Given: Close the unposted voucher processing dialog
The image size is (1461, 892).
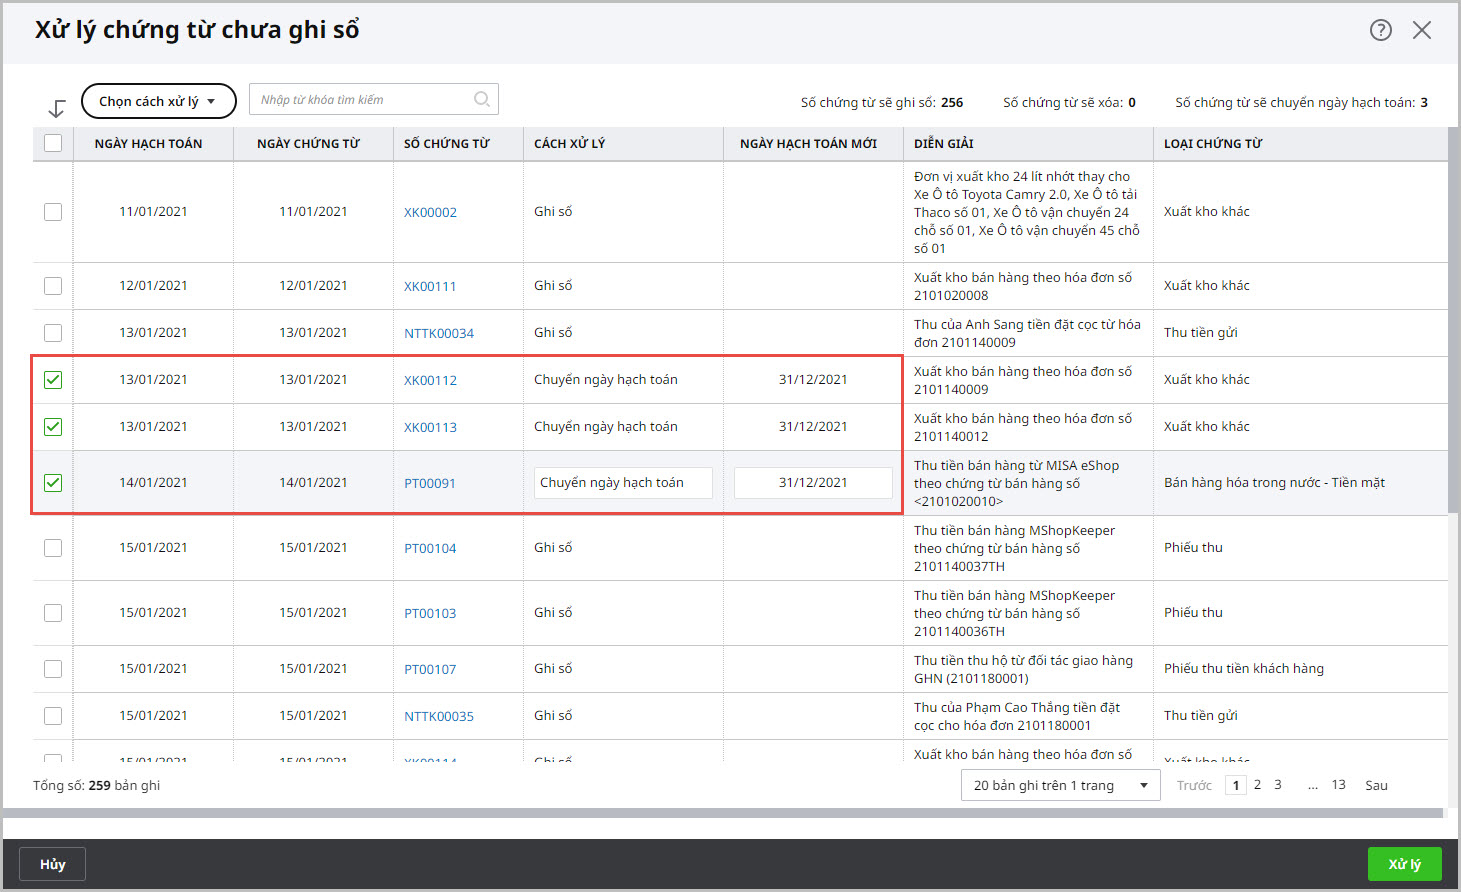Looking at the screenshot, I should [x=1421, y=30].
